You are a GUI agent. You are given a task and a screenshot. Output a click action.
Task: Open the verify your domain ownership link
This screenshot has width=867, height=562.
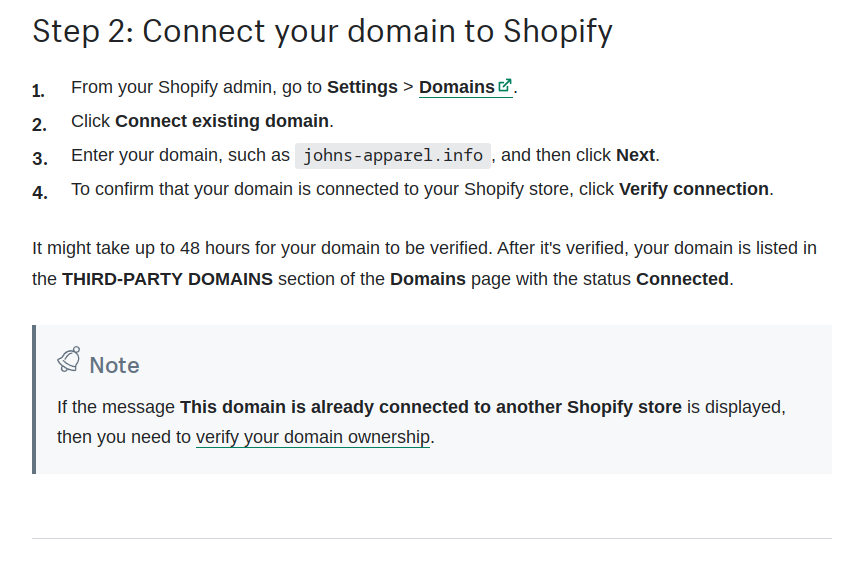pyautogui.click(x=313, y=437)
